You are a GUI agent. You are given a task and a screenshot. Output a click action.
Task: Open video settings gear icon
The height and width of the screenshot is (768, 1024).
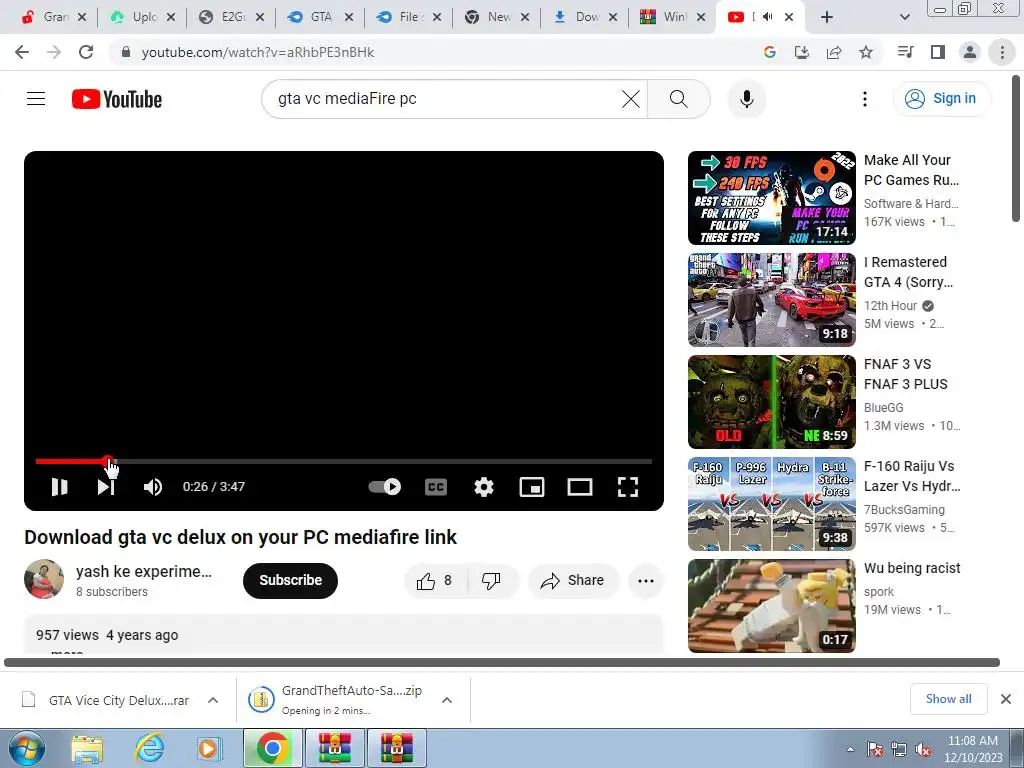[484, 487]
